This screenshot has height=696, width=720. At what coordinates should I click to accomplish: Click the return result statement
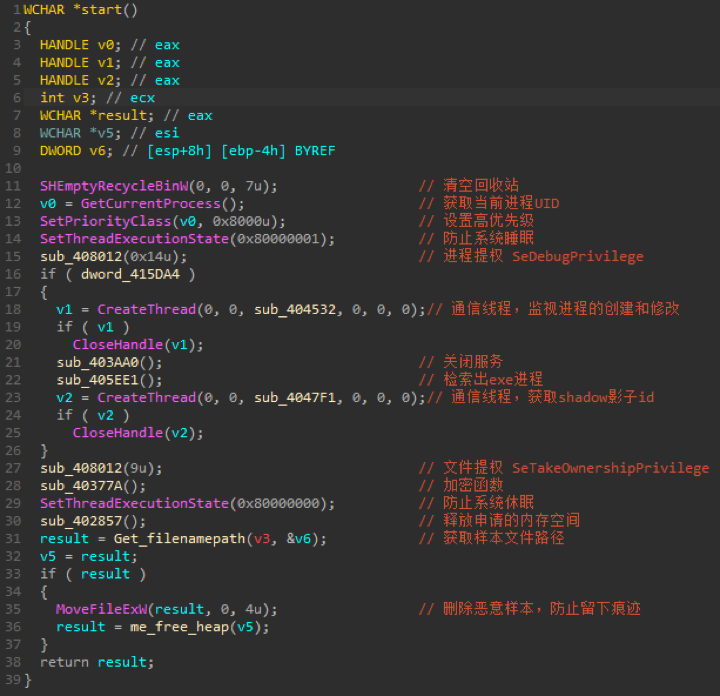tap(97, 662)
